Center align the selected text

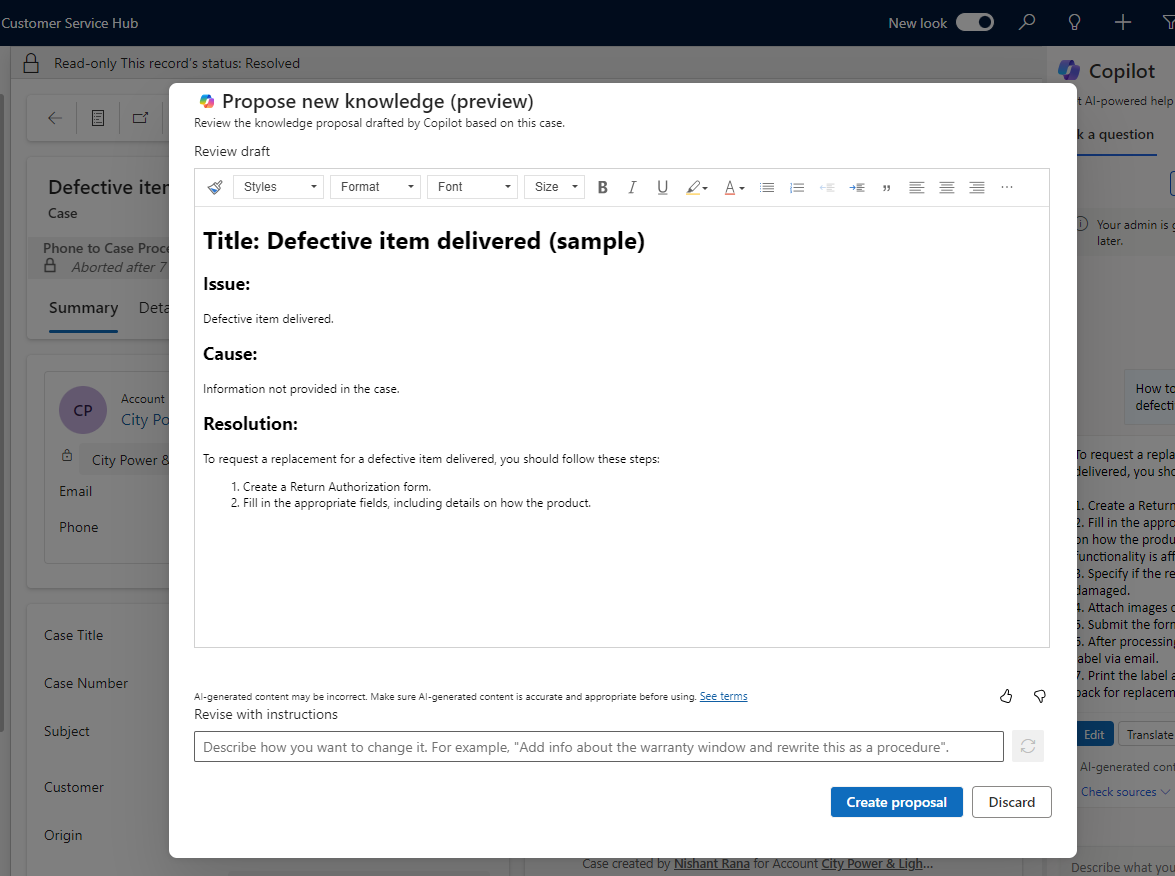(946, 187)
